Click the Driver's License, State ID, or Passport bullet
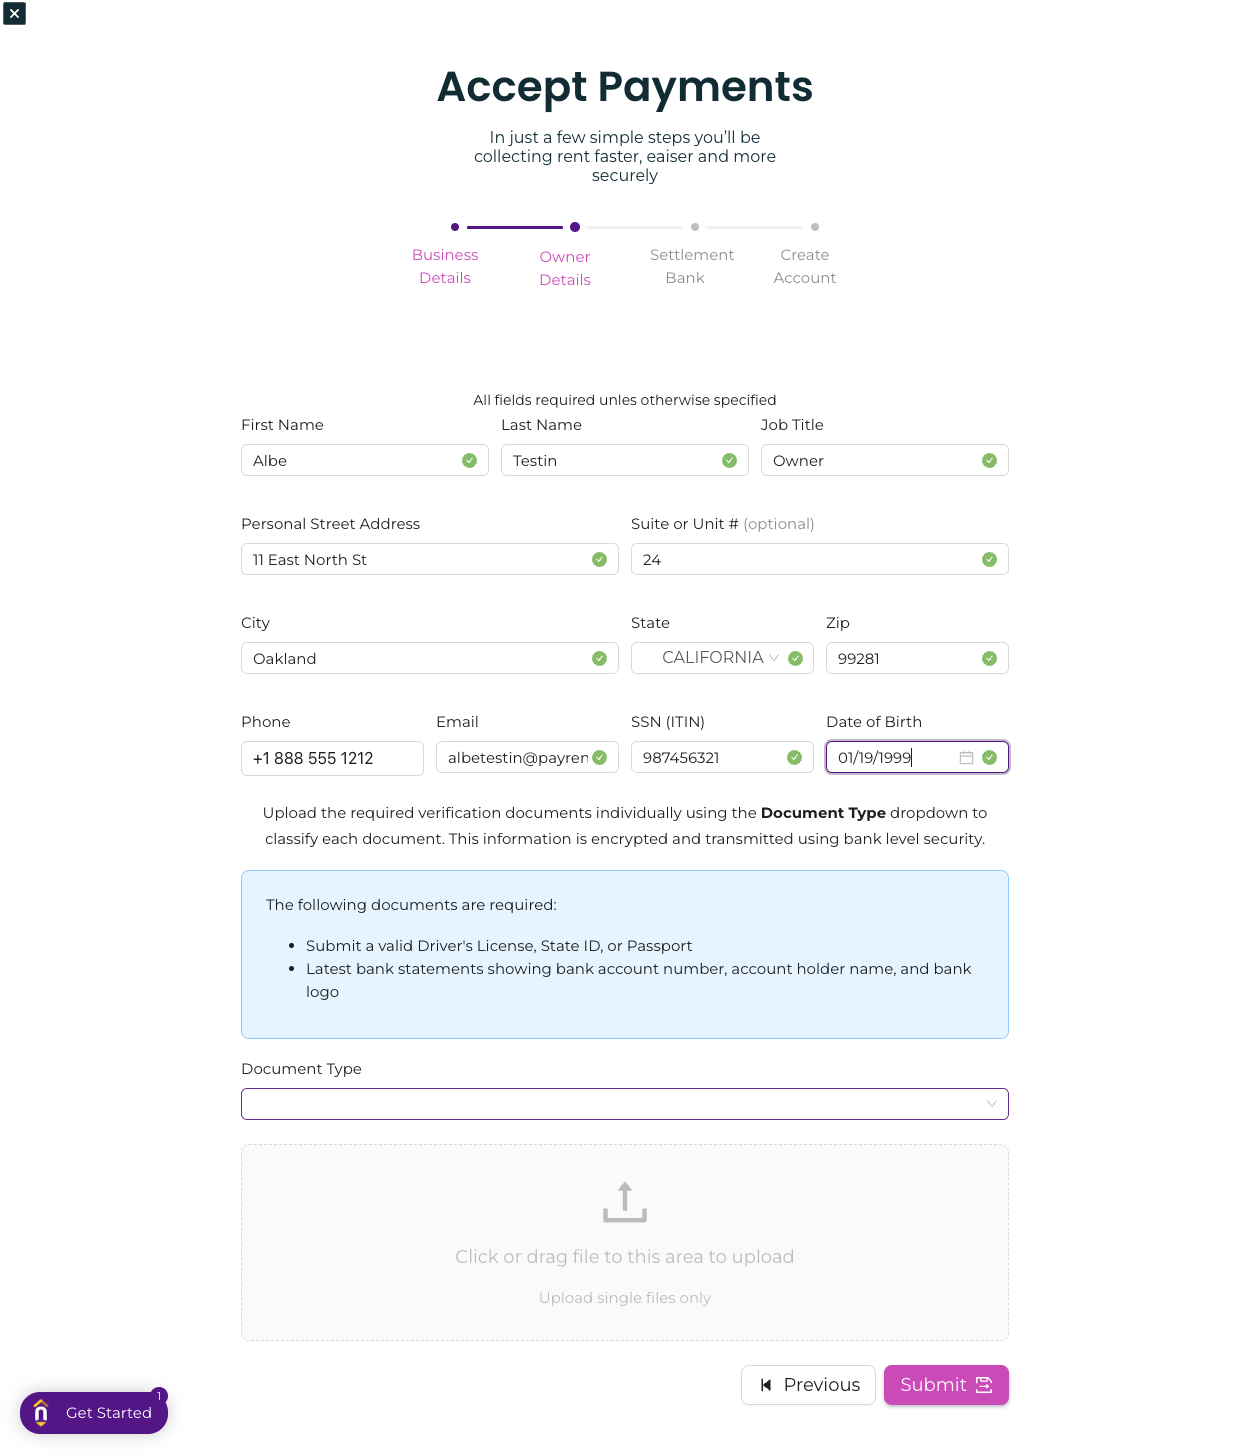The image size is (1250, 1454). (499, 946)
